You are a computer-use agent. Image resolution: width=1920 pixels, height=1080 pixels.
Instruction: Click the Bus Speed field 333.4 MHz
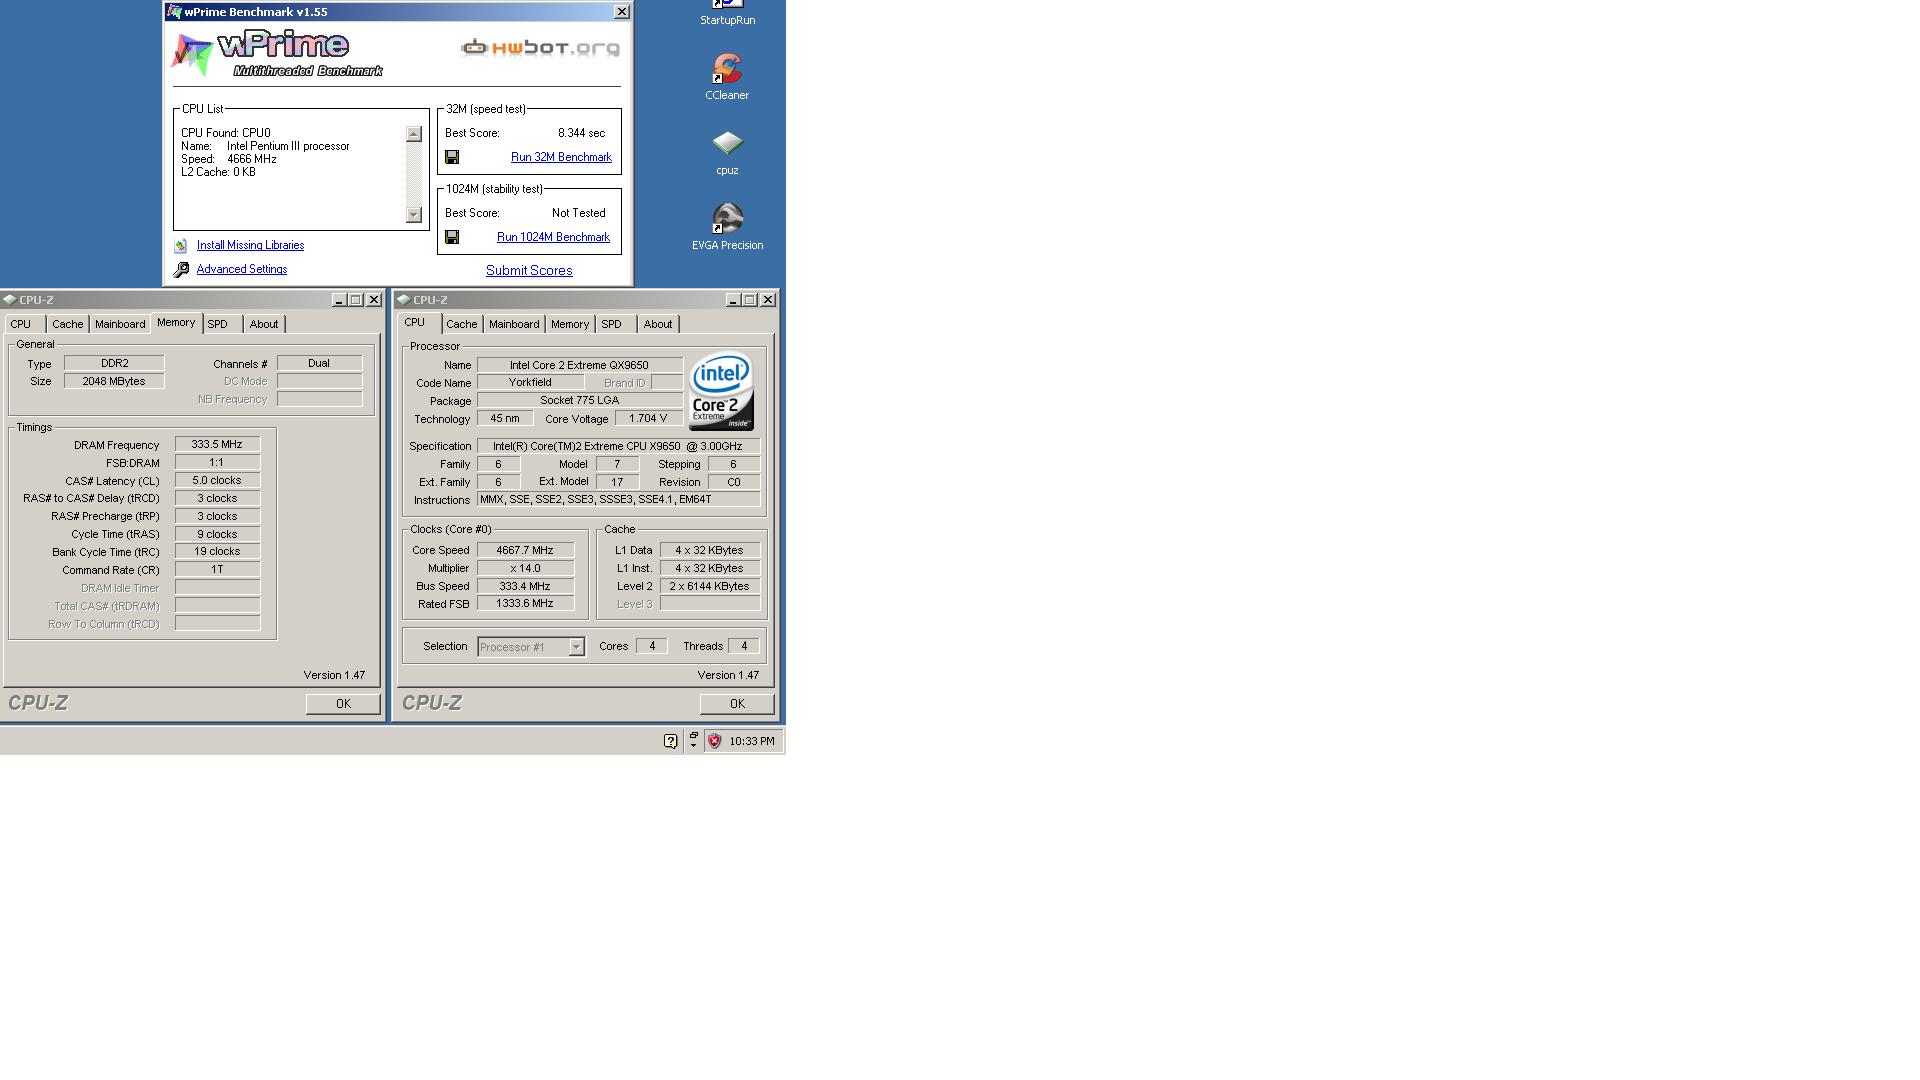coord(525,586)
